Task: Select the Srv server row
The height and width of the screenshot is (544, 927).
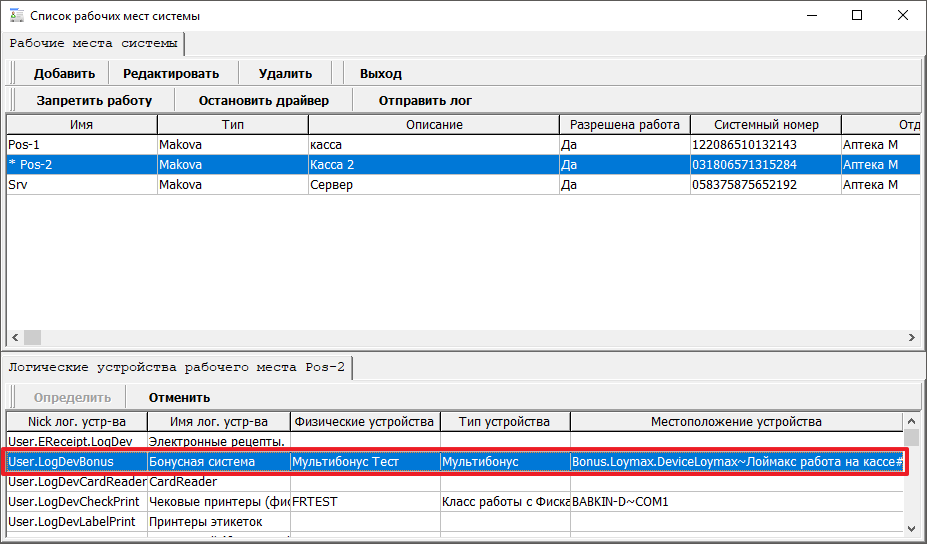Action: tap(80, 185)
